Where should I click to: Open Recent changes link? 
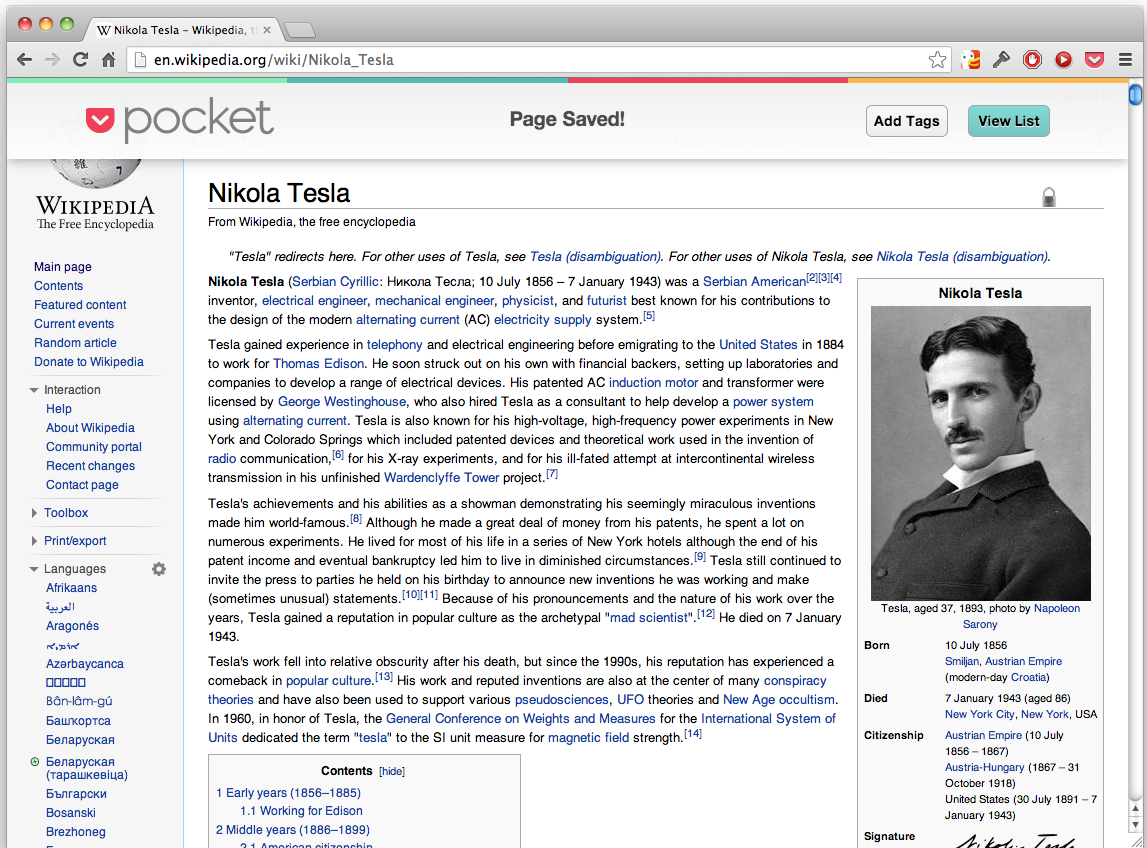(x=91, y=466)
